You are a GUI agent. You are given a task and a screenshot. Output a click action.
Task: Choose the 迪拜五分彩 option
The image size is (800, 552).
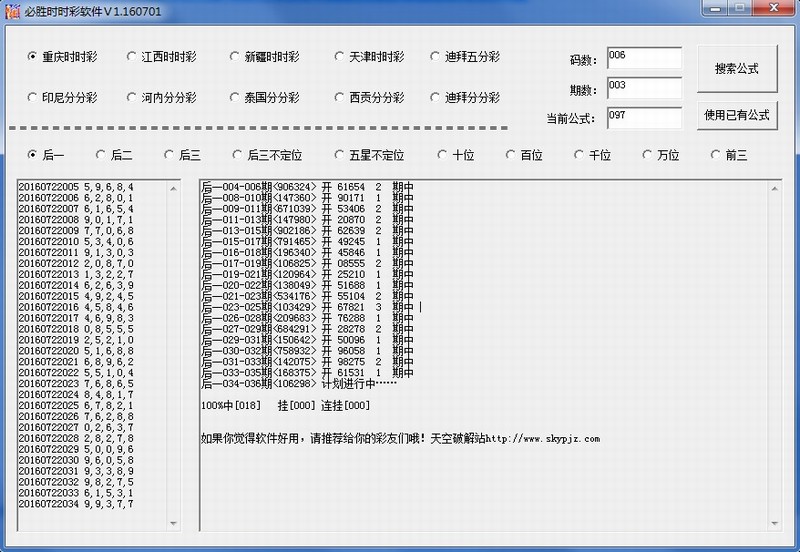coord(436,57)
